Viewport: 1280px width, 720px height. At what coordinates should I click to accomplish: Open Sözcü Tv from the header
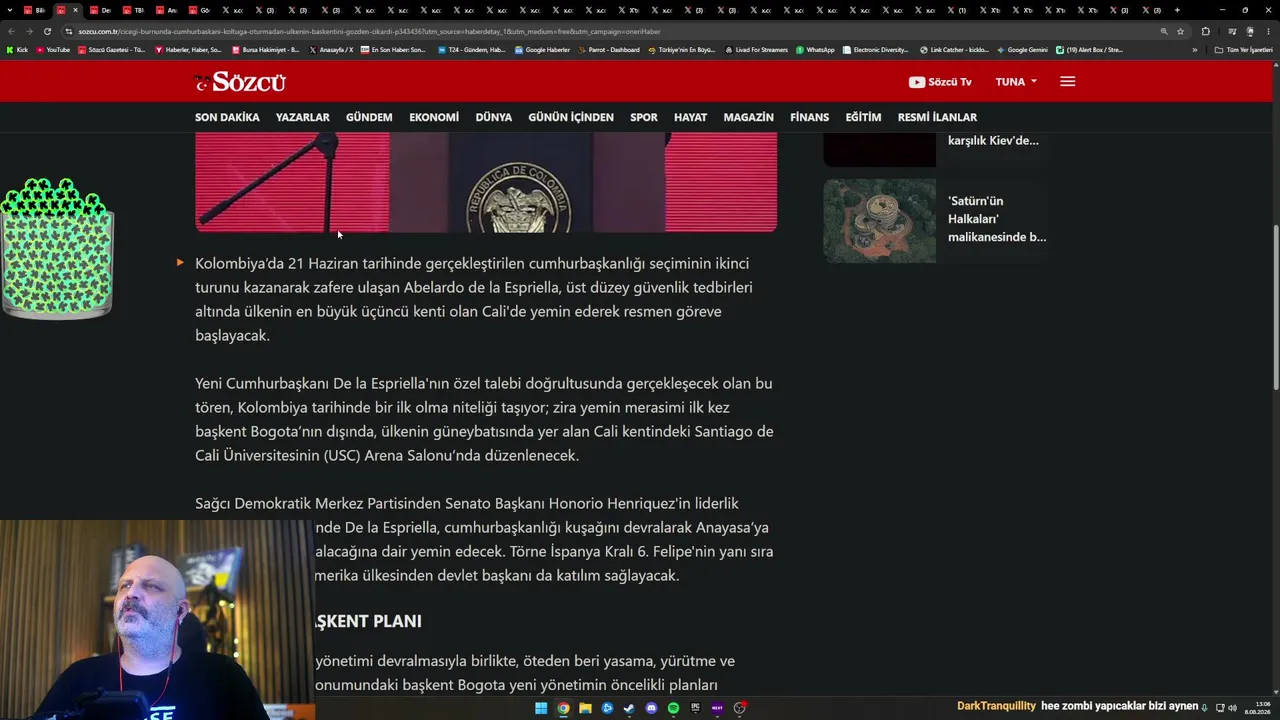[x=940, y=82]
